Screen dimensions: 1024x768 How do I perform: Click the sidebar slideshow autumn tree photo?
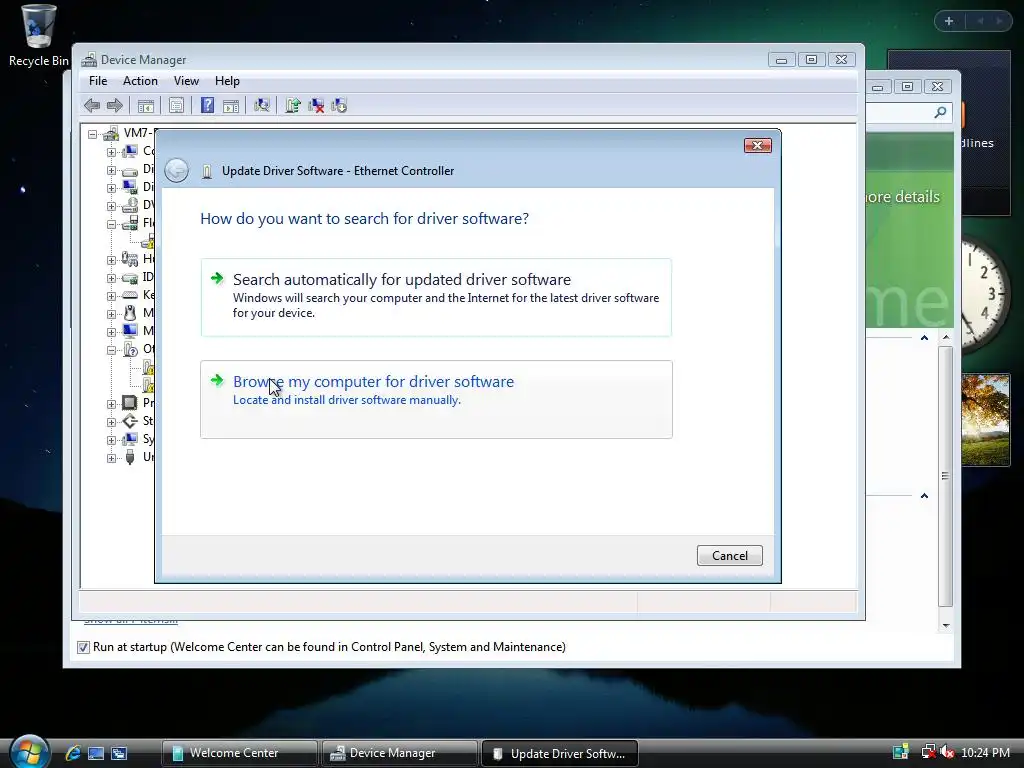click(985, 419)
